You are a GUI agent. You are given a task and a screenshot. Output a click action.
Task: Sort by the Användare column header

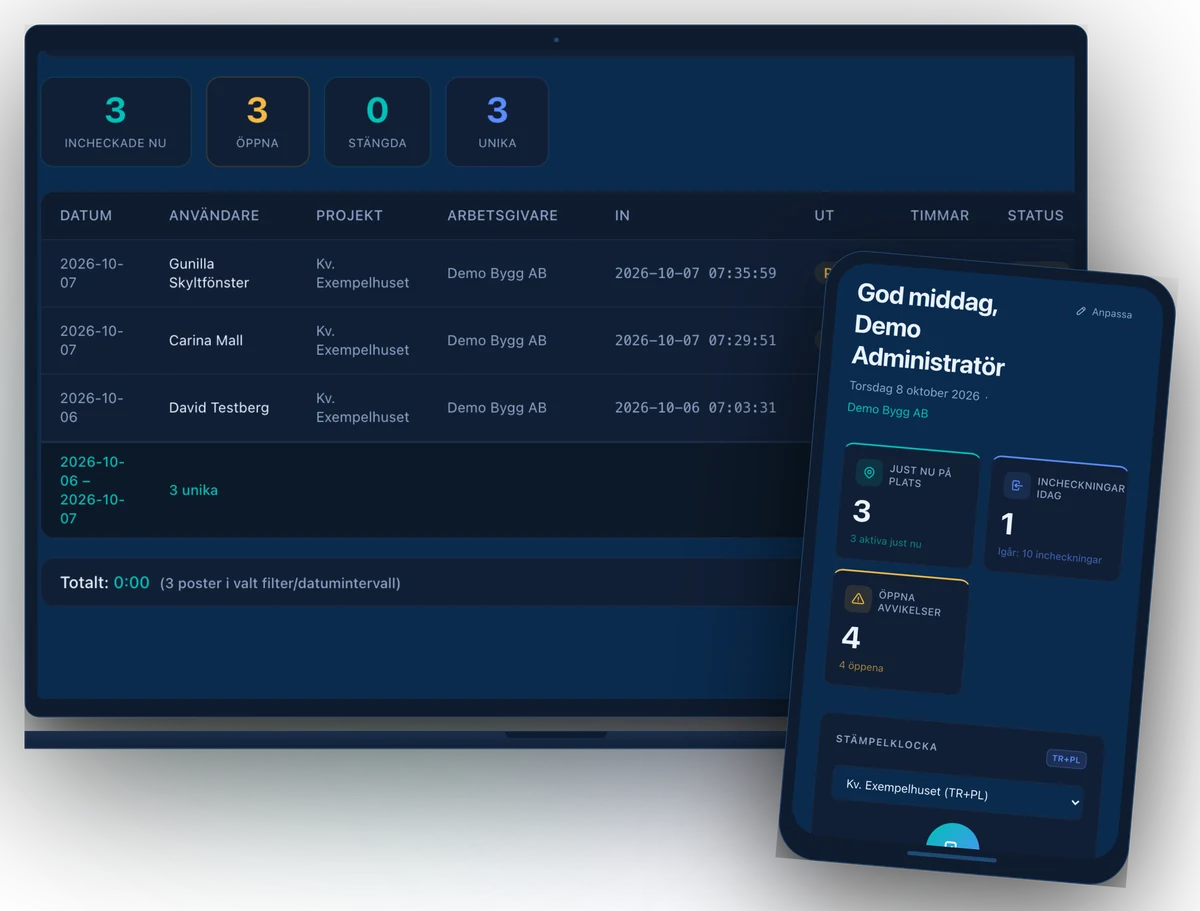click(214, 215)
